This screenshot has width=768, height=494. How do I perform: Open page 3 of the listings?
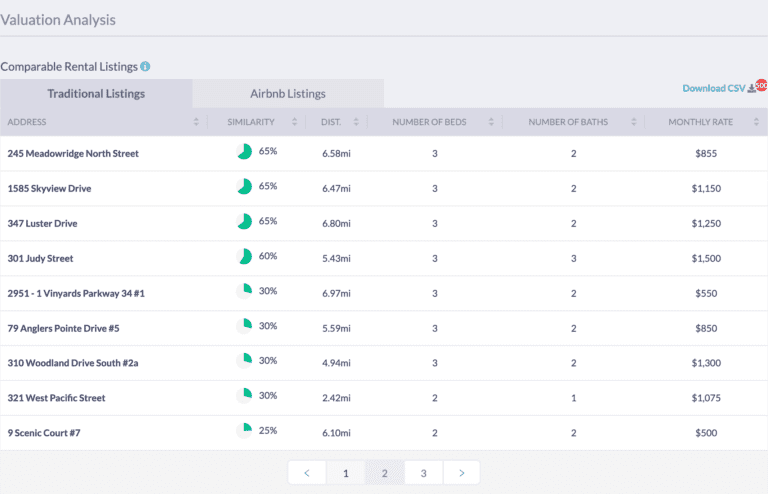click(x=423, y=473)
